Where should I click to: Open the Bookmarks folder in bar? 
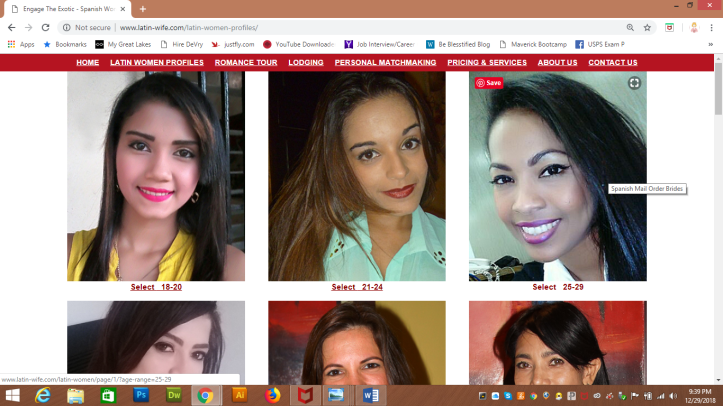65,44
